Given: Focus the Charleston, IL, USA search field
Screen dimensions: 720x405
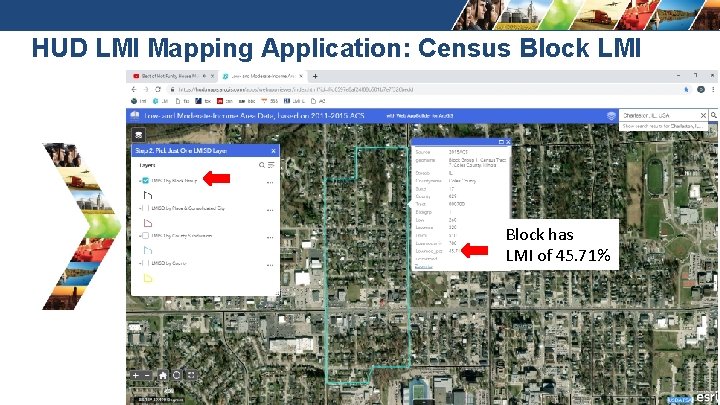Looking at the screenshot, I should pos(659,115).
